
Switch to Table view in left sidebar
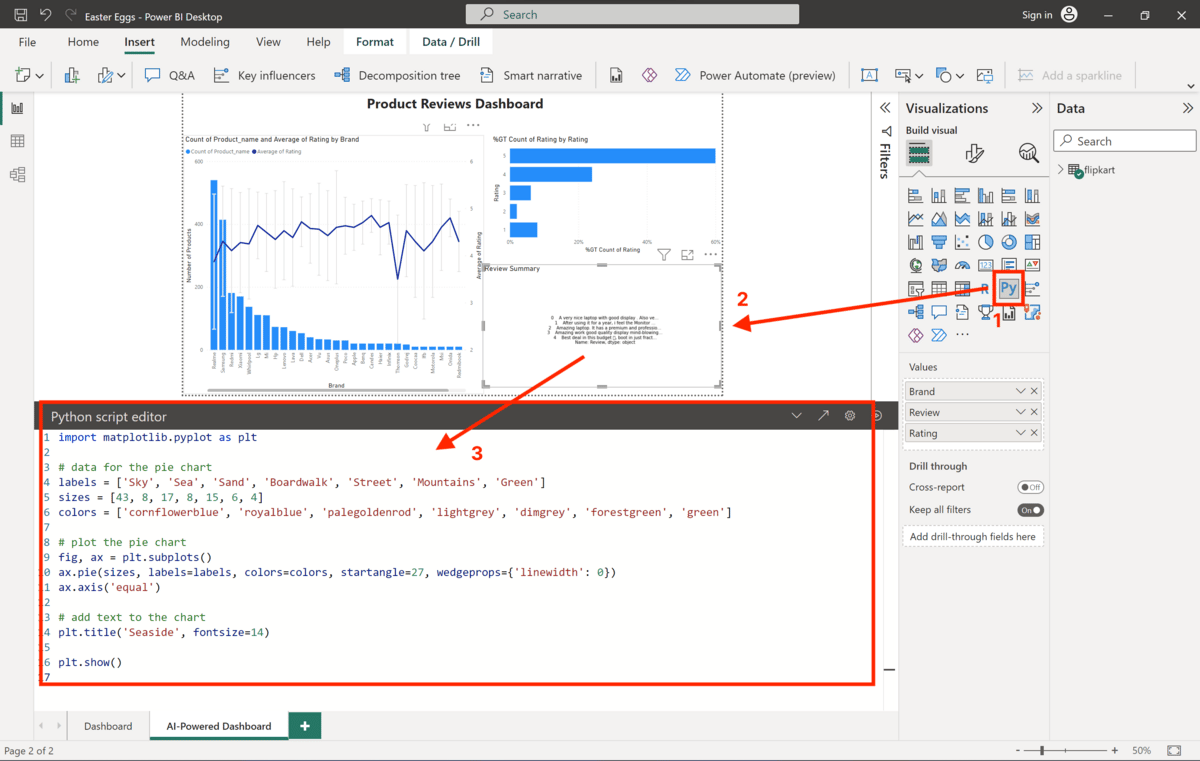pyautogui.click(x=17, y=141)
